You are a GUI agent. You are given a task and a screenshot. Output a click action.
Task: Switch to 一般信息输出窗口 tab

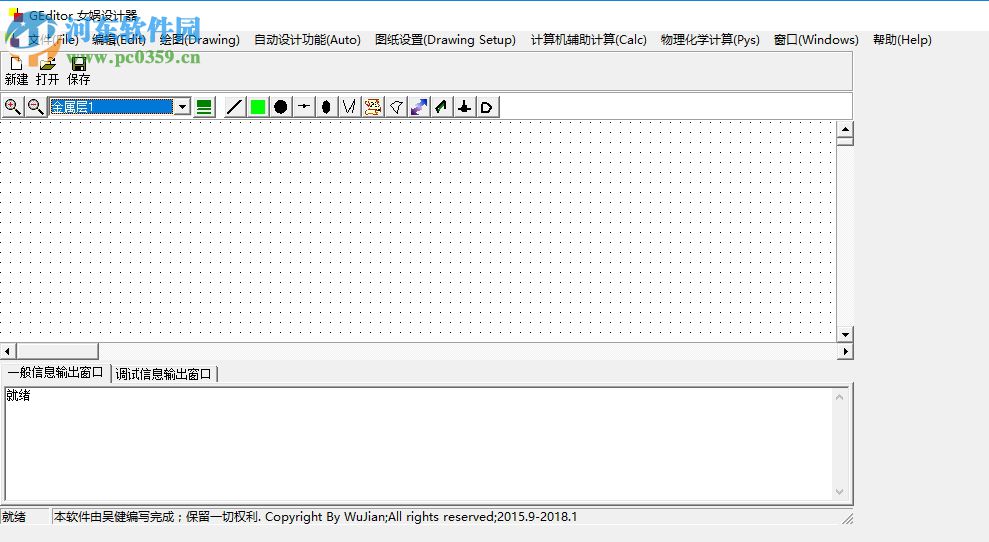(x=56, y=372)
